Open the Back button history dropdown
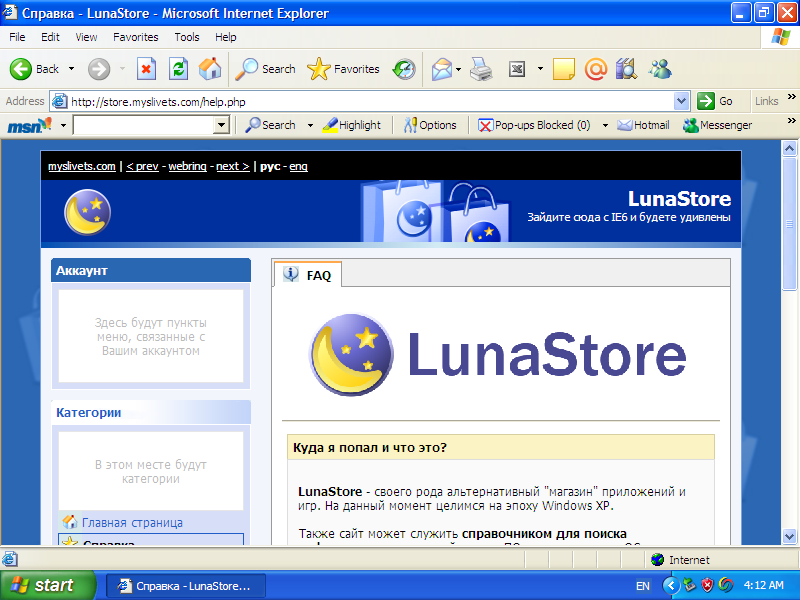This screenshot has height=600, width=800. click(71, 69)
